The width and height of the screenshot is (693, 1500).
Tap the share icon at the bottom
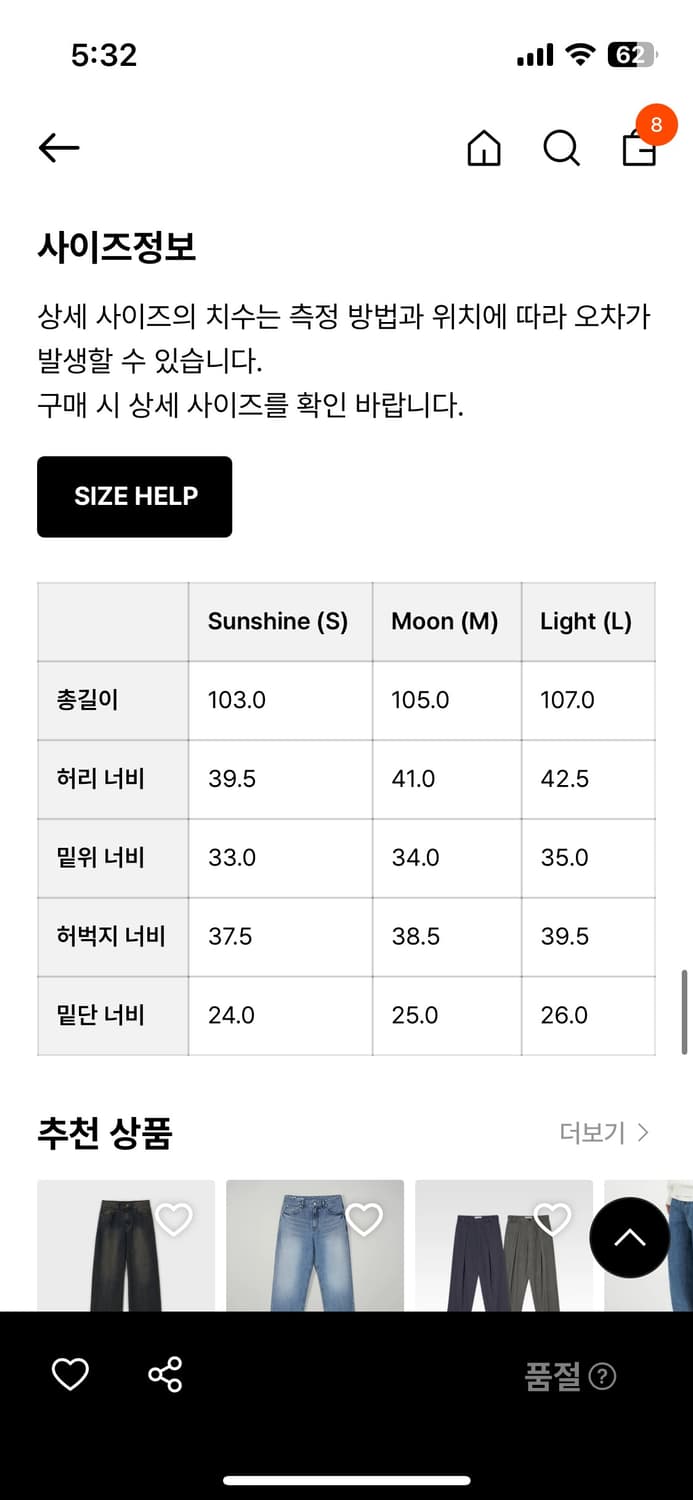[167, 1374]
